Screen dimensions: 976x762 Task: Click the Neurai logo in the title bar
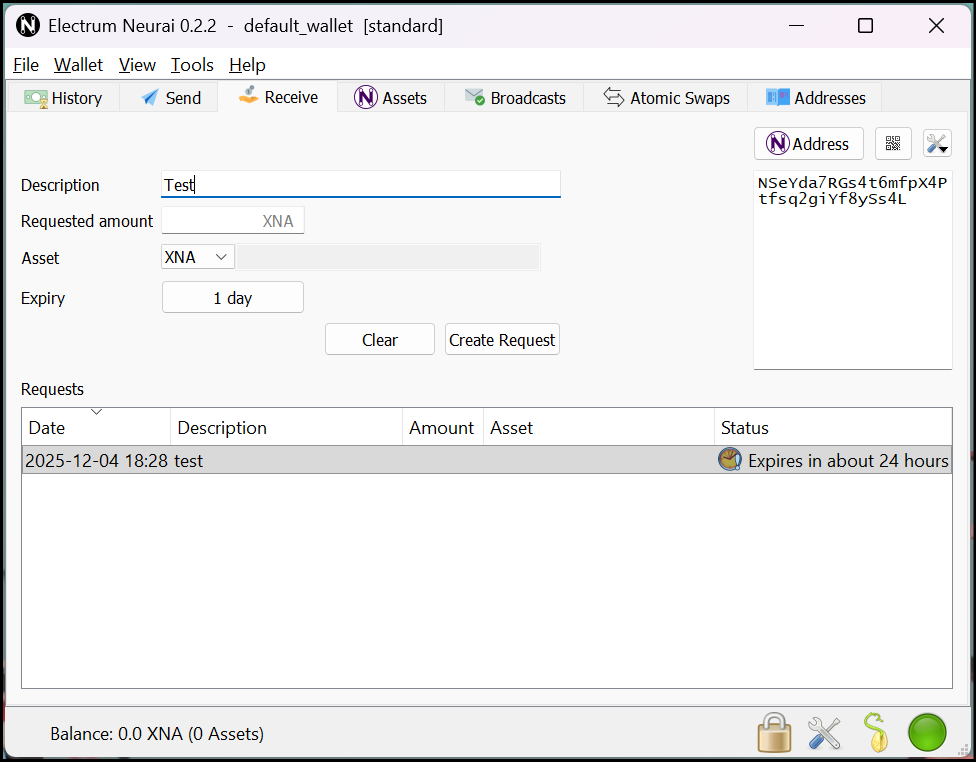coord(28,25)
